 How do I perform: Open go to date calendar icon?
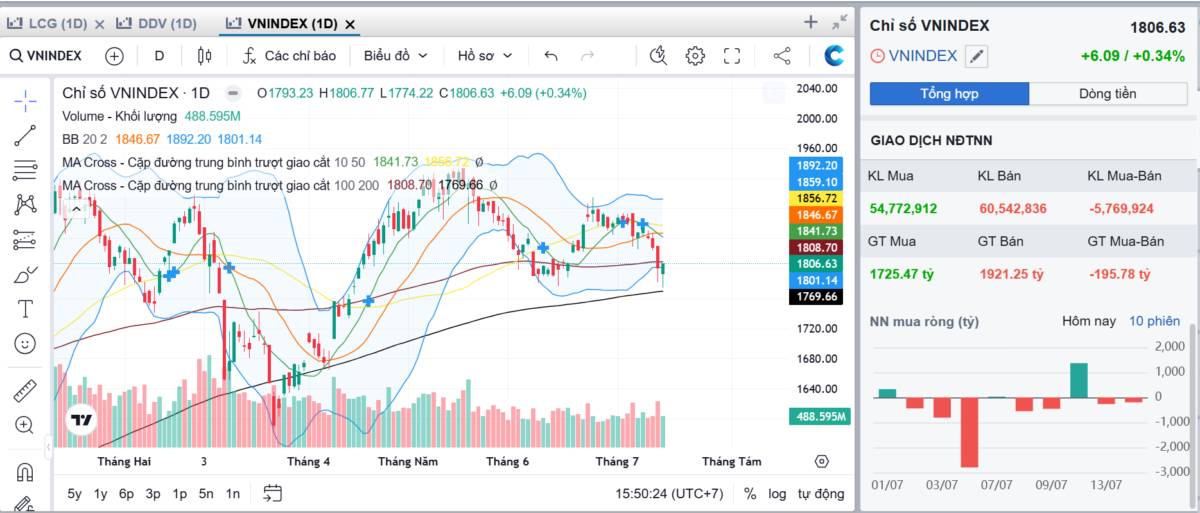(x=273, y=493)
